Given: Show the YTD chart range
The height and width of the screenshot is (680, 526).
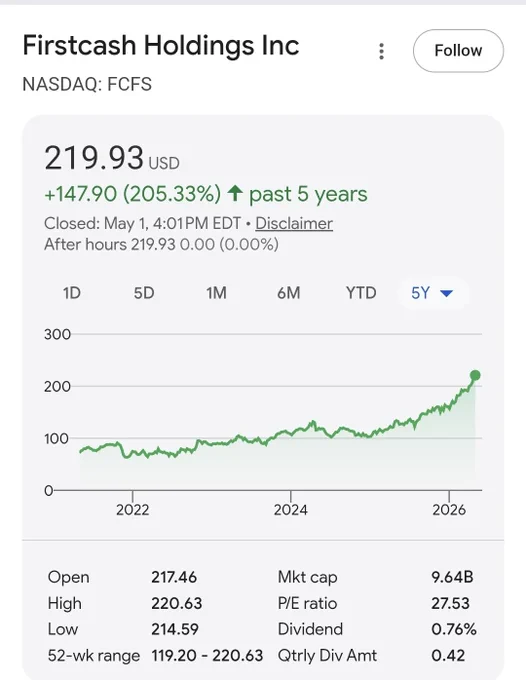Looking at the screenshot, I should (361, 293).
